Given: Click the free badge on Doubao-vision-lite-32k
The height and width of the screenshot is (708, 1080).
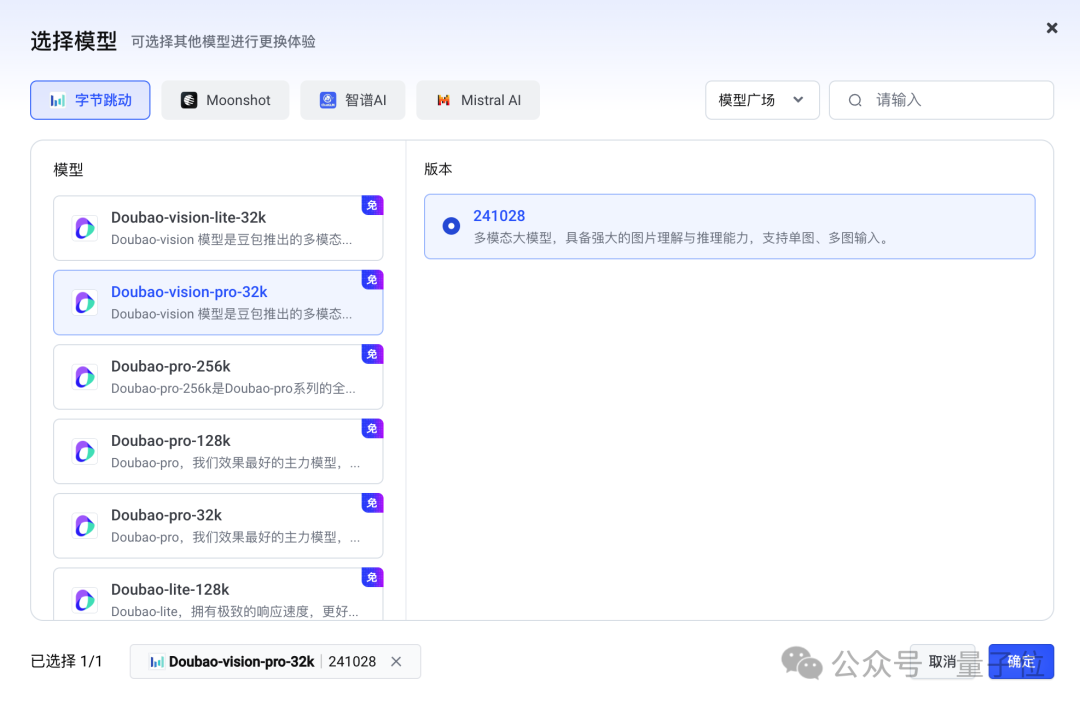Looking at the screenshot, I should point(372,205).
